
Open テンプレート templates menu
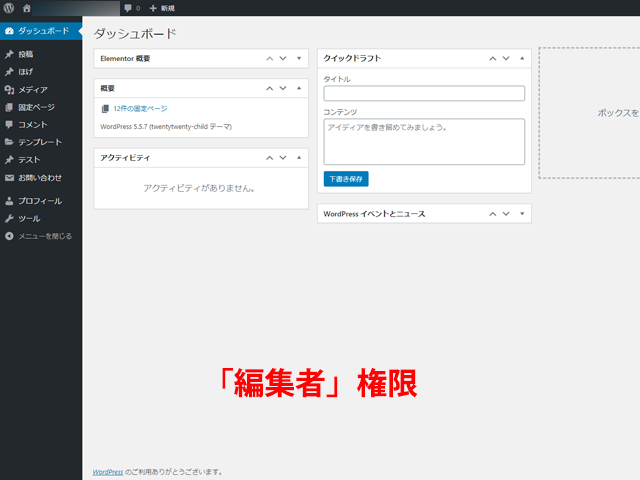click(41, 142)
